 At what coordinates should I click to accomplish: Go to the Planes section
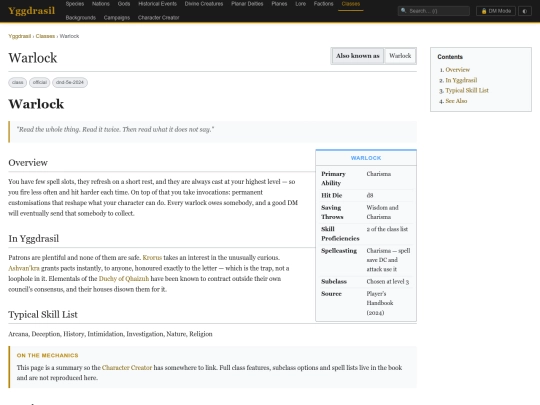click(x=279, y=4)
